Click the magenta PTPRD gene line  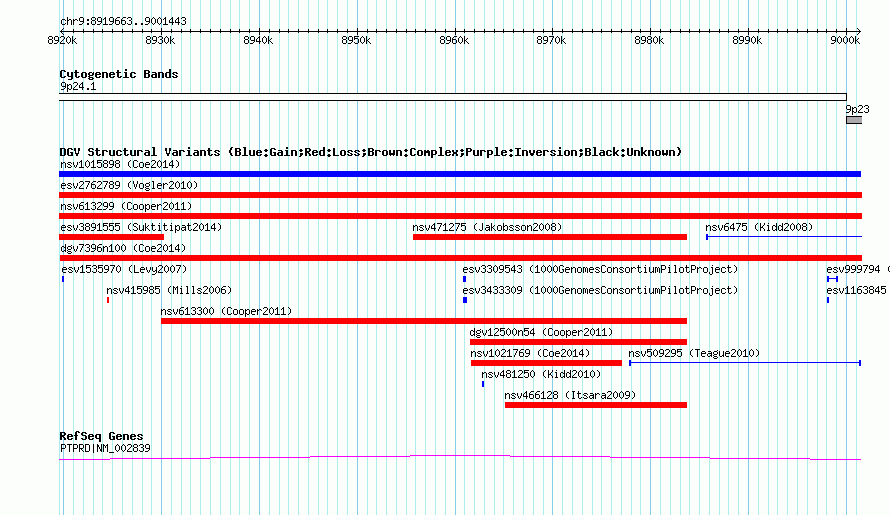click(x=460, y=457)
